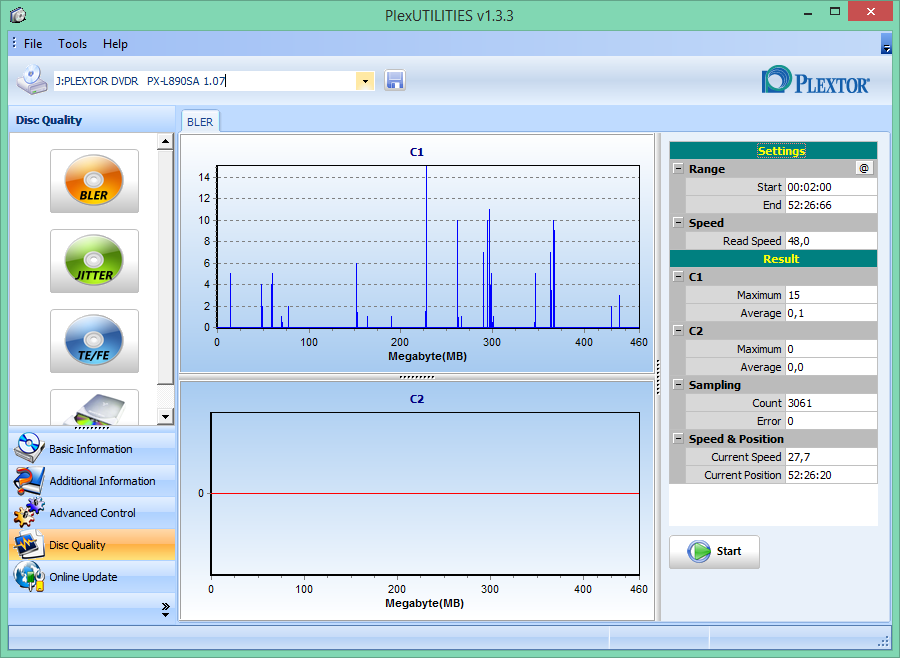Switch to the BLER tab
The width and height of the screenshot is (900, 658).
[x=200, y=122]
